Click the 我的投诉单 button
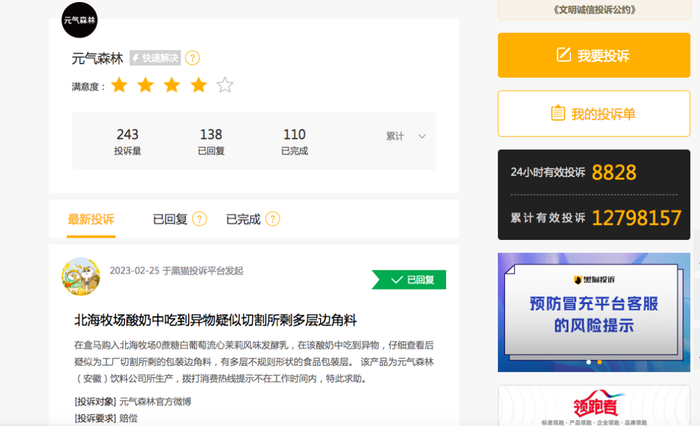Viewport: 700px width, 426px height. click(x=594, y=113)
